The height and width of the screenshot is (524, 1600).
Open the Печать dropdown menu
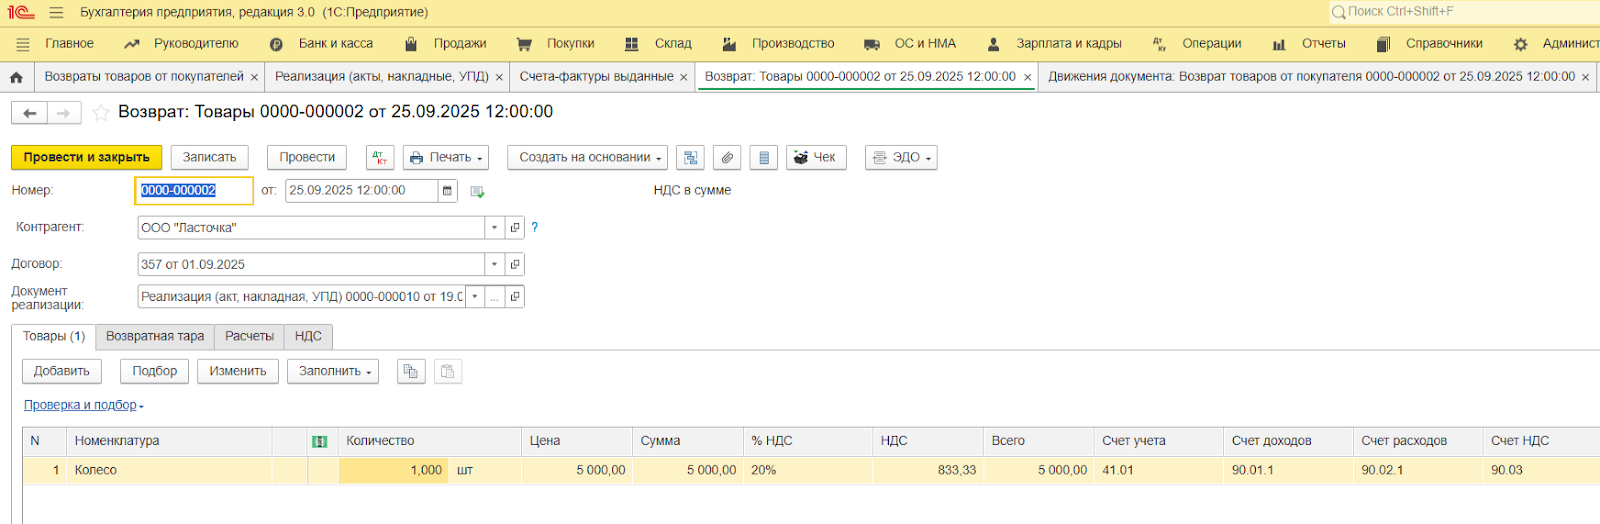(x=447, y=158)
